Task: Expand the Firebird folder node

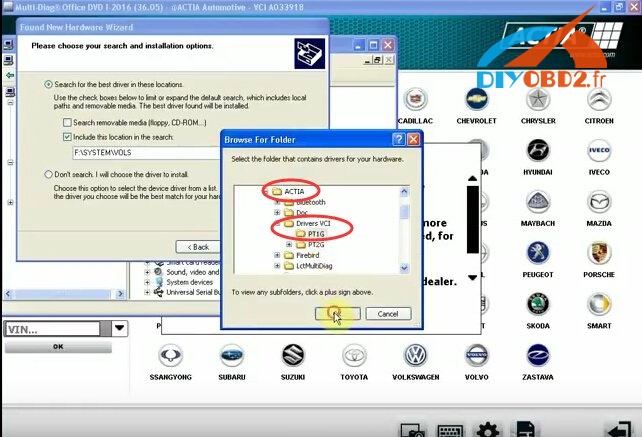Action: pos(277,256)
